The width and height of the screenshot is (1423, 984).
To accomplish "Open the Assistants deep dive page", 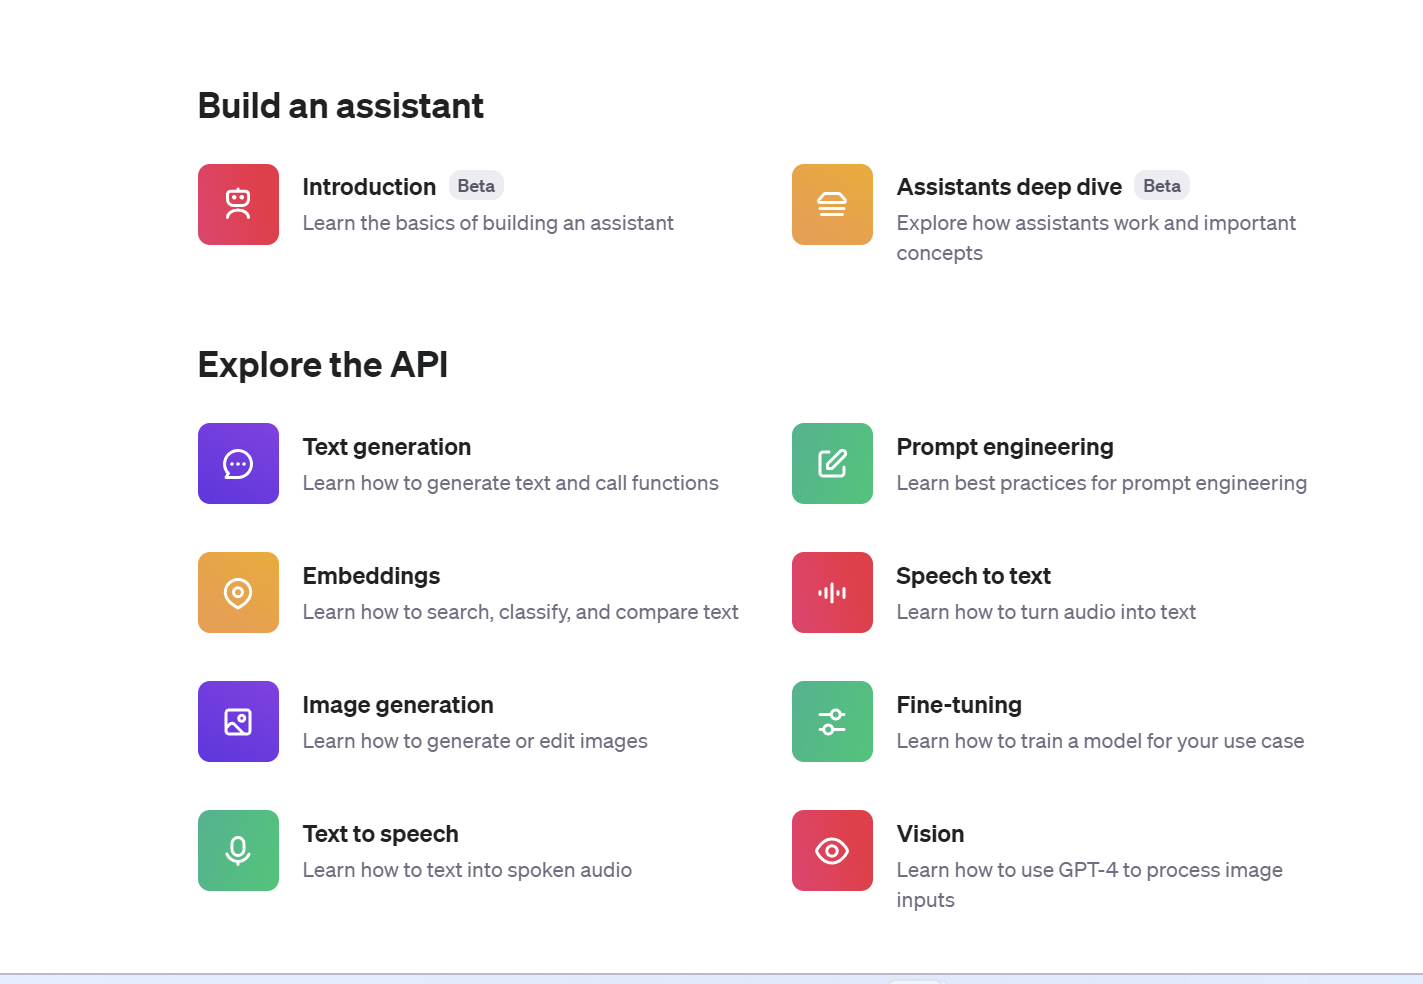I will 1009,186.
